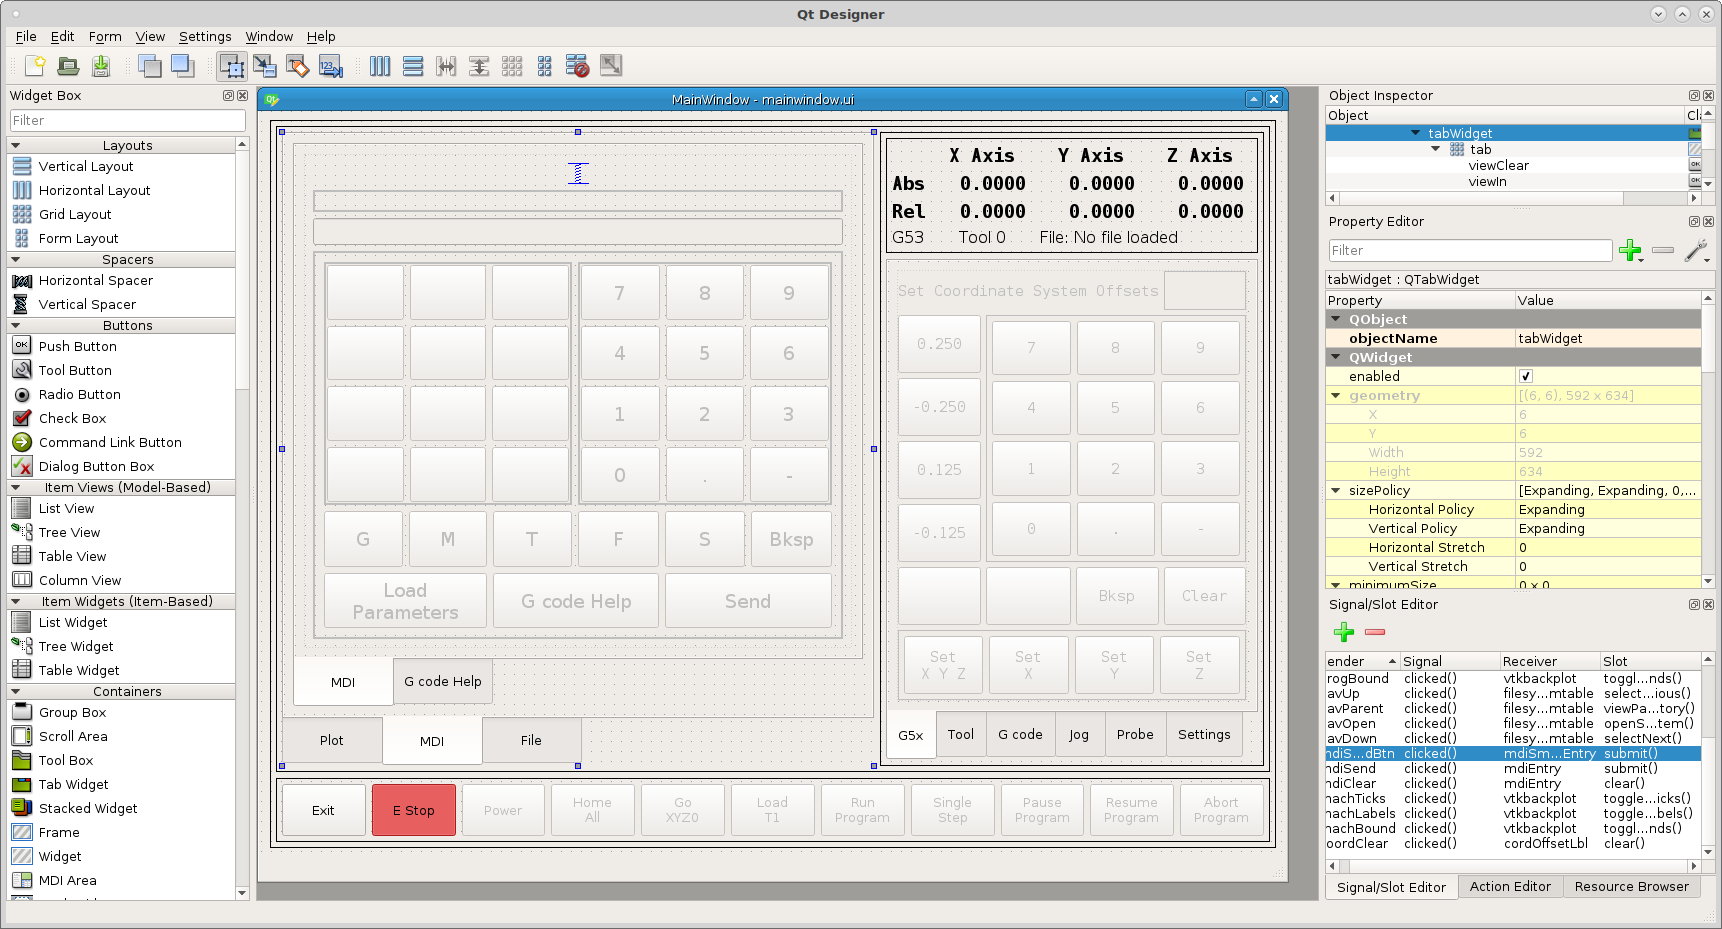The image size is (1722, 929).
Task: Collapse the Layouts category in Widget Box
Action: point(15,145)
